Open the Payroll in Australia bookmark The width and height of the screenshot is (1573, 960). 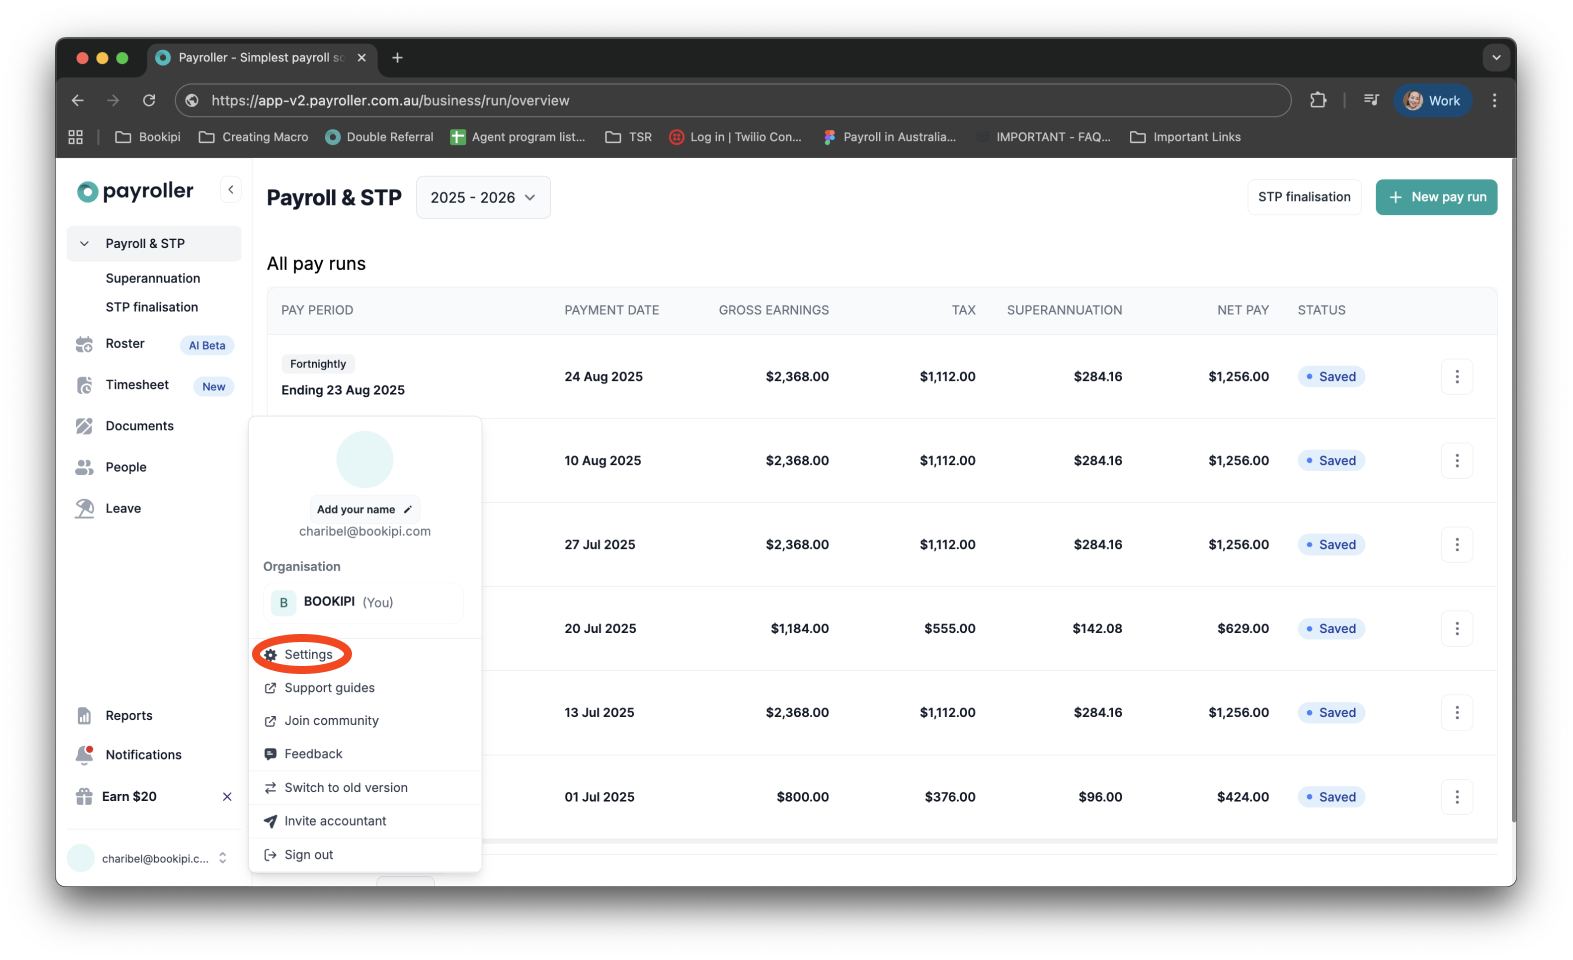(x=889, y=137)
